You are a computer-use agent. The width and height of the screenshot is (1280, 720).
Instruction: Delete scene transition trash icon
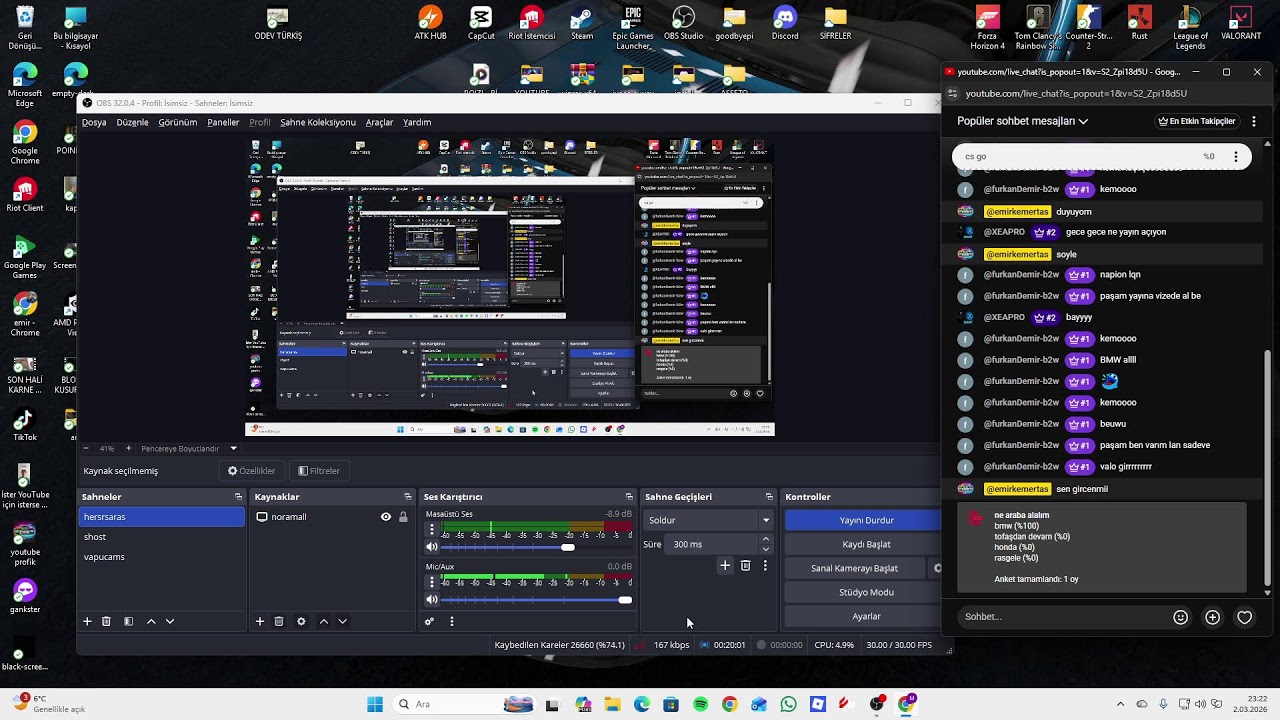(x=745, y=566)
